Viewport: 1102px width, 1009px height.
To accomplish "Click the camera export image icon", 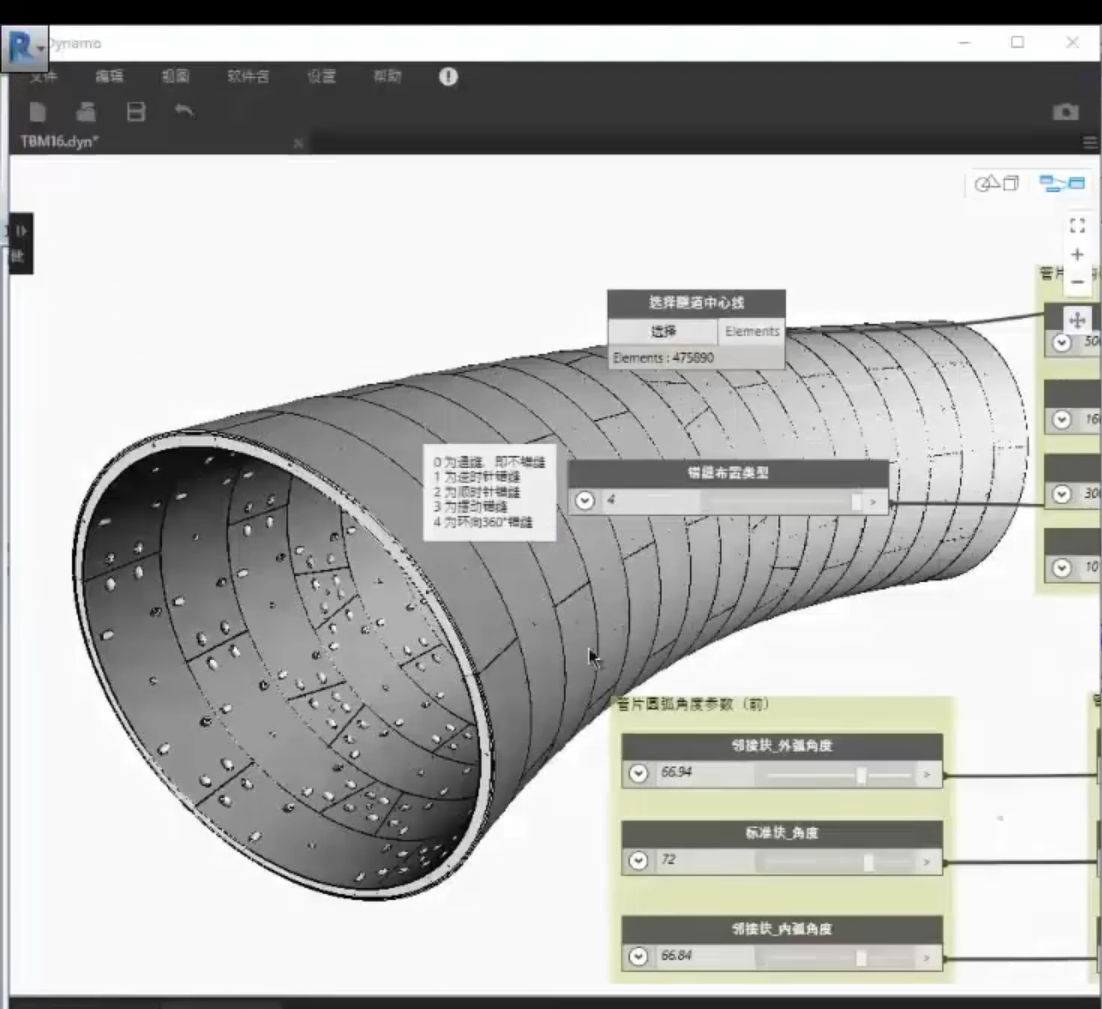I will coord(1065,112).
